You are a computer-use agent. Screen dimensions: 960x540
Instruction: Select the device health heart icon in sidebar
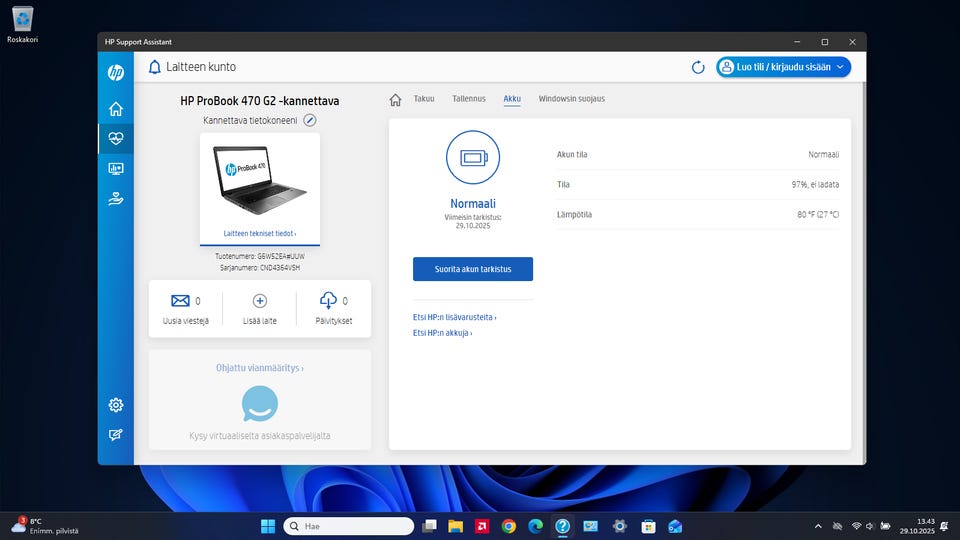click(116, 139)
